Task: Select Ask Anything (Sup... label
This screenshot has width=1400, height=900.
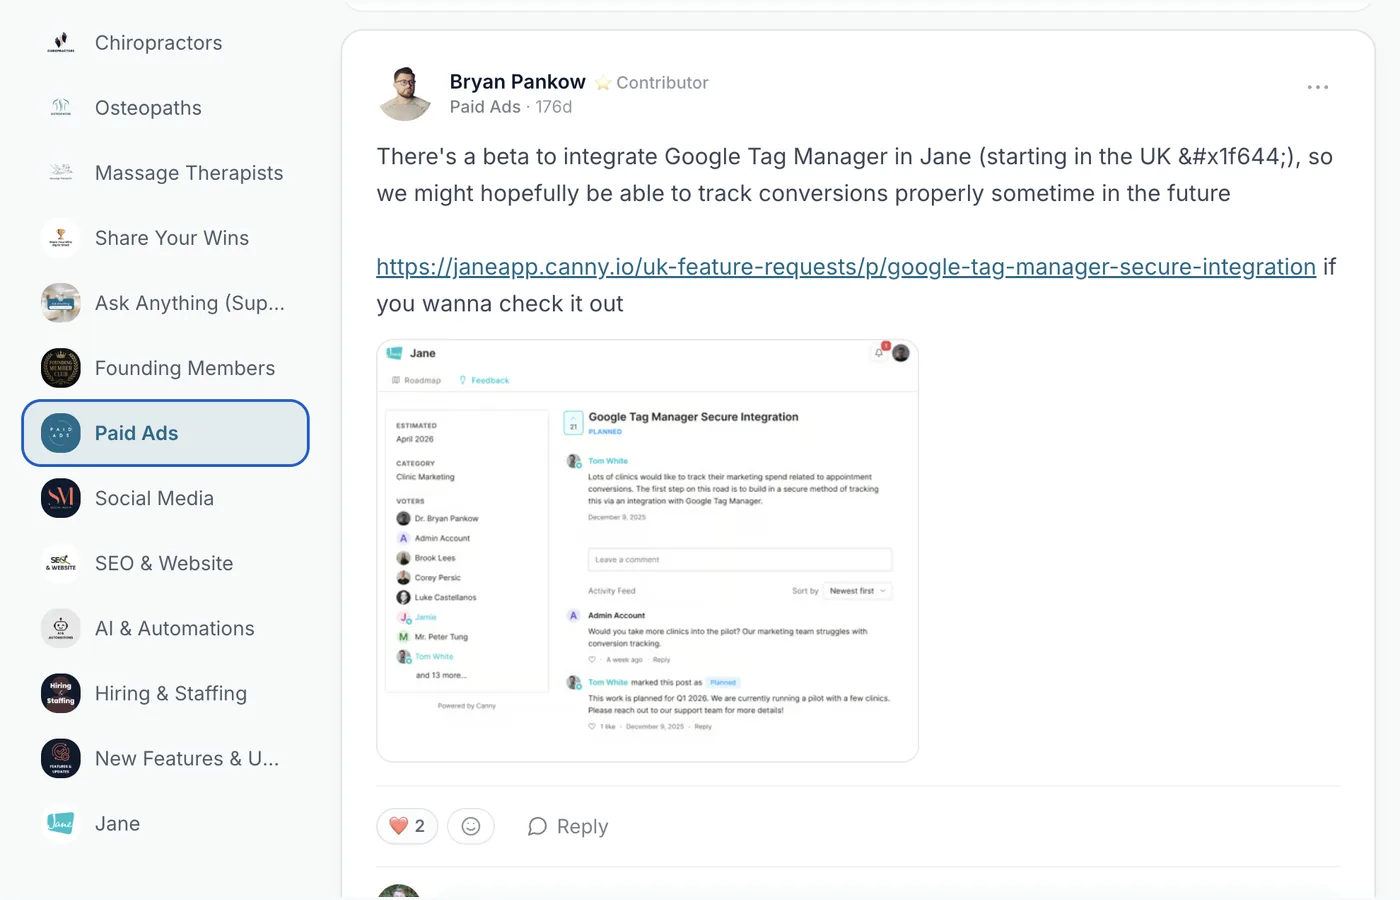Action: tap(190, 303)
